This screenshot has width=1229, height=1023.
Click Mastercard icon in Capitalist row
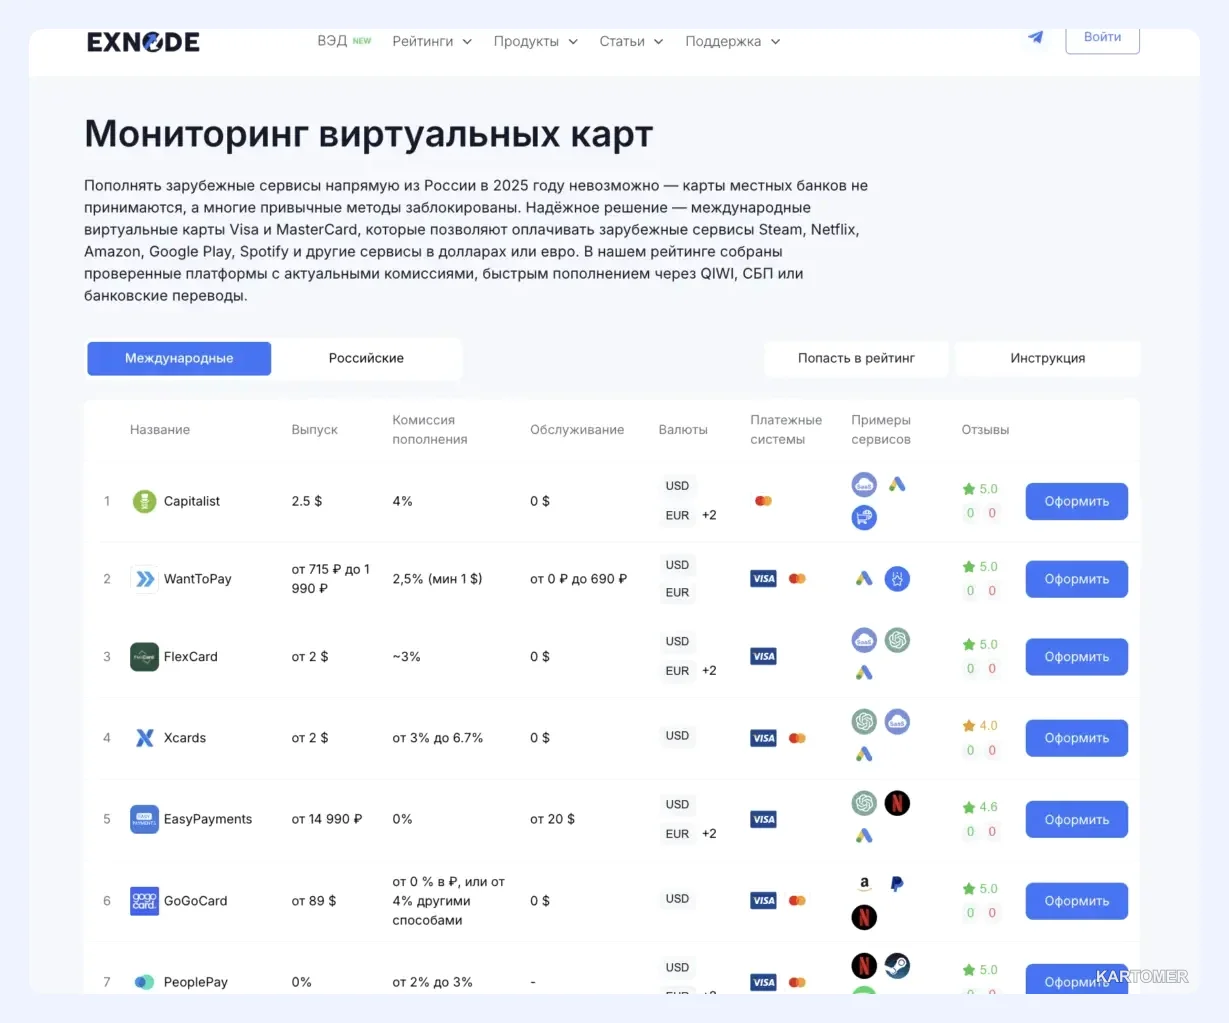763,501
